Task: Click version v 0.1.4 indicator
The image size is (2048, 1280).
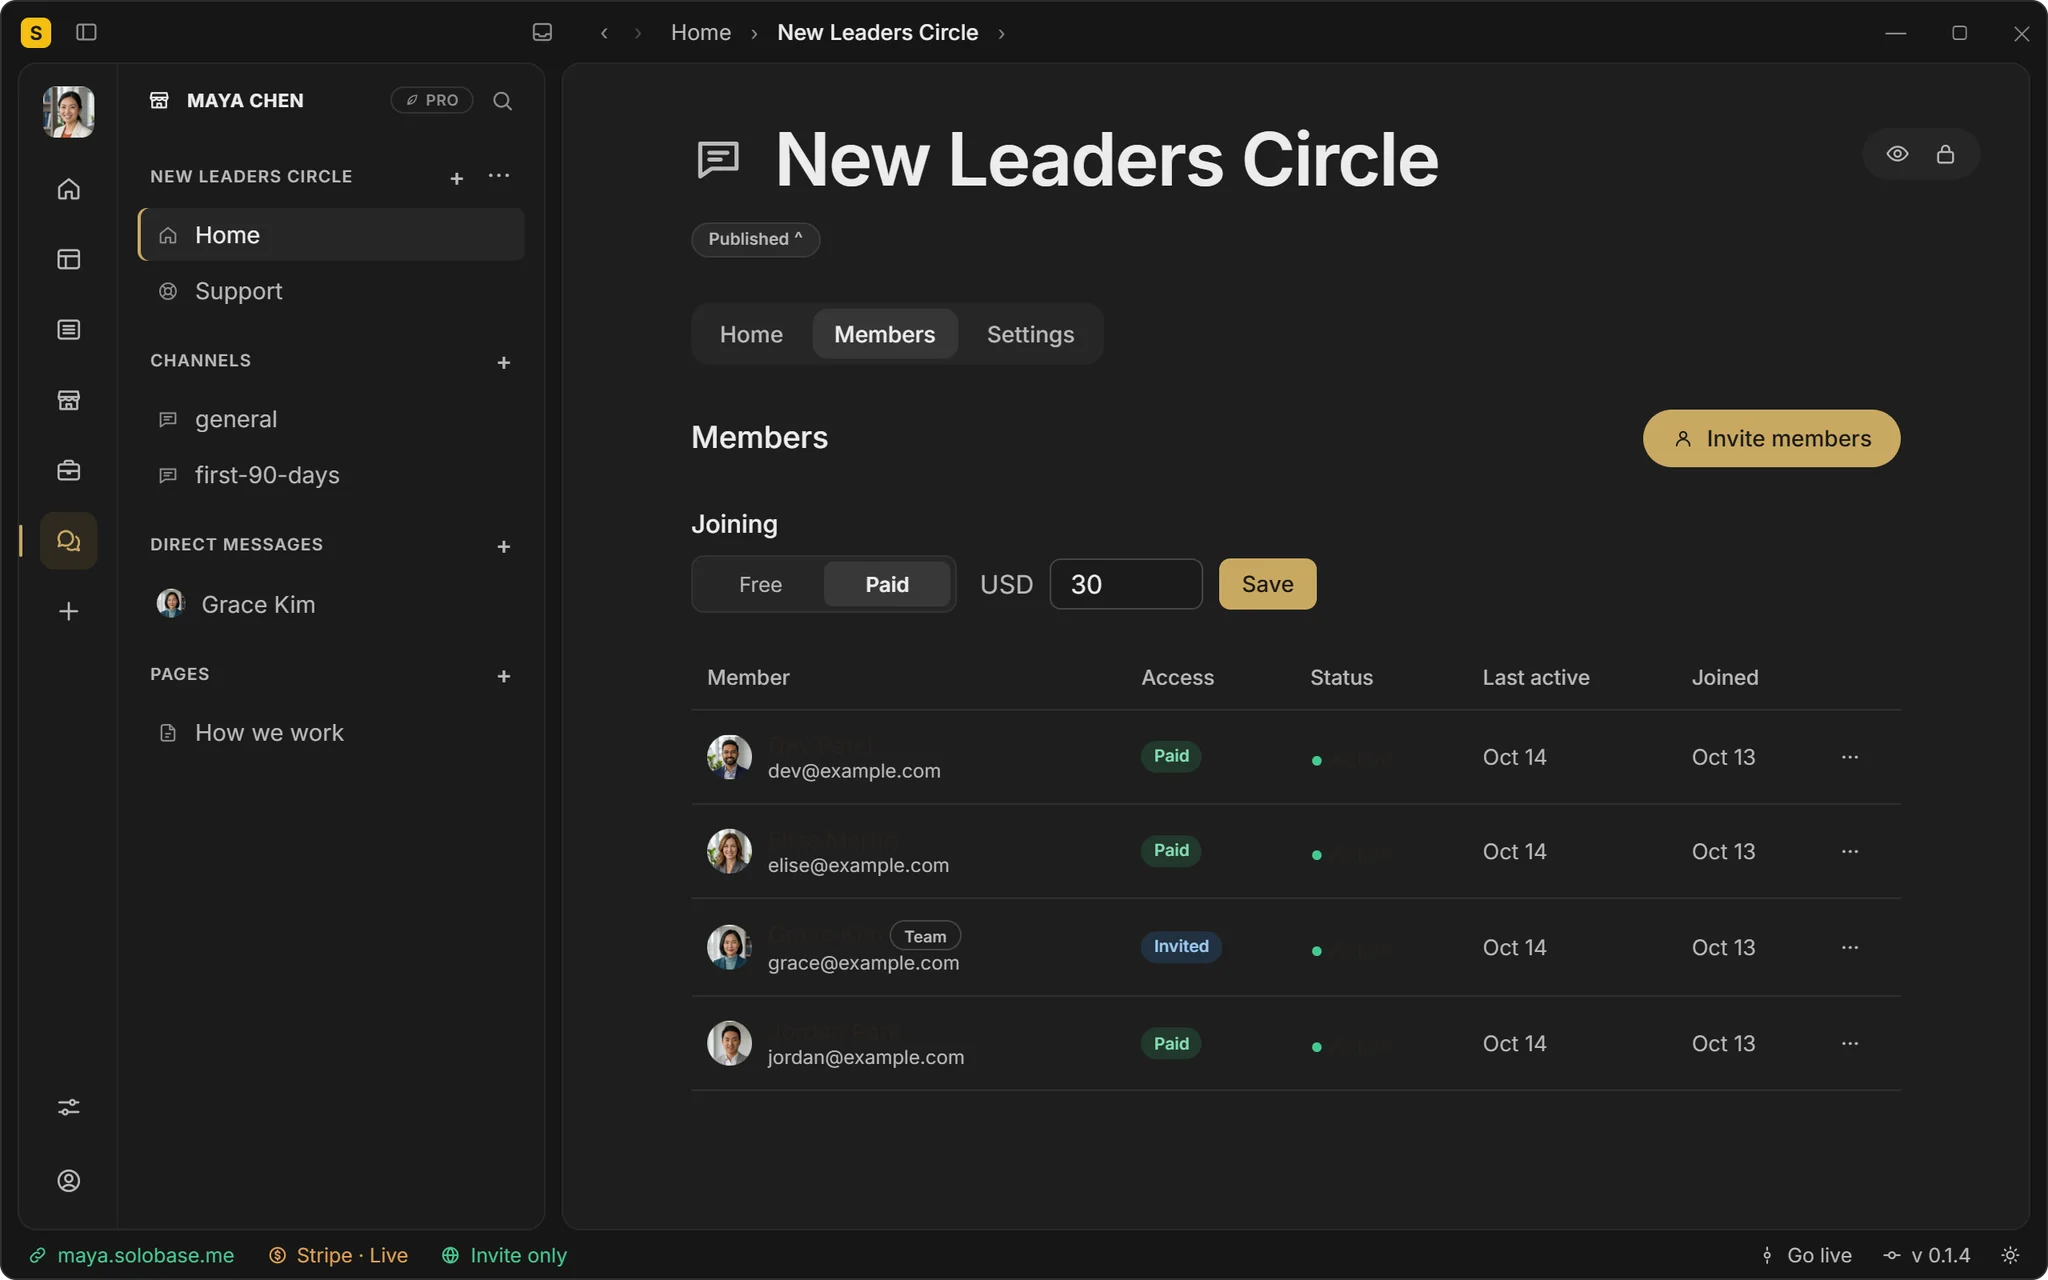Action: [x=1927, y=1255]
